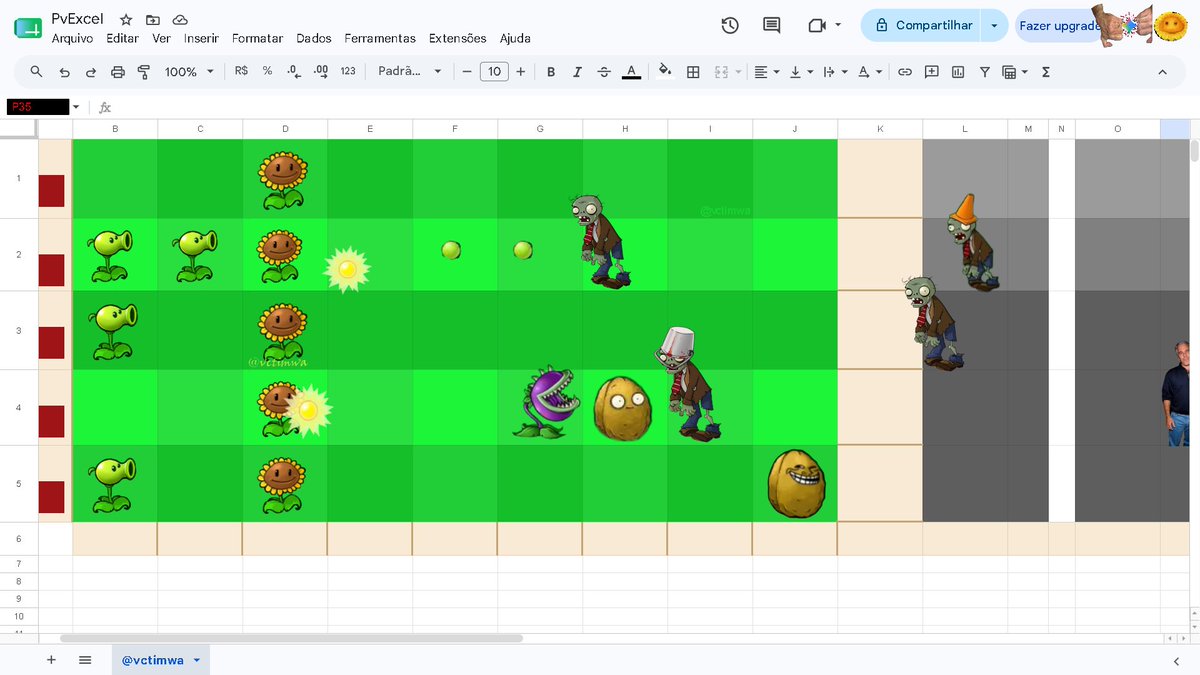1200x675 pixels.
Task: Toggle bold formatting
Action: click(x=551, y=72)
